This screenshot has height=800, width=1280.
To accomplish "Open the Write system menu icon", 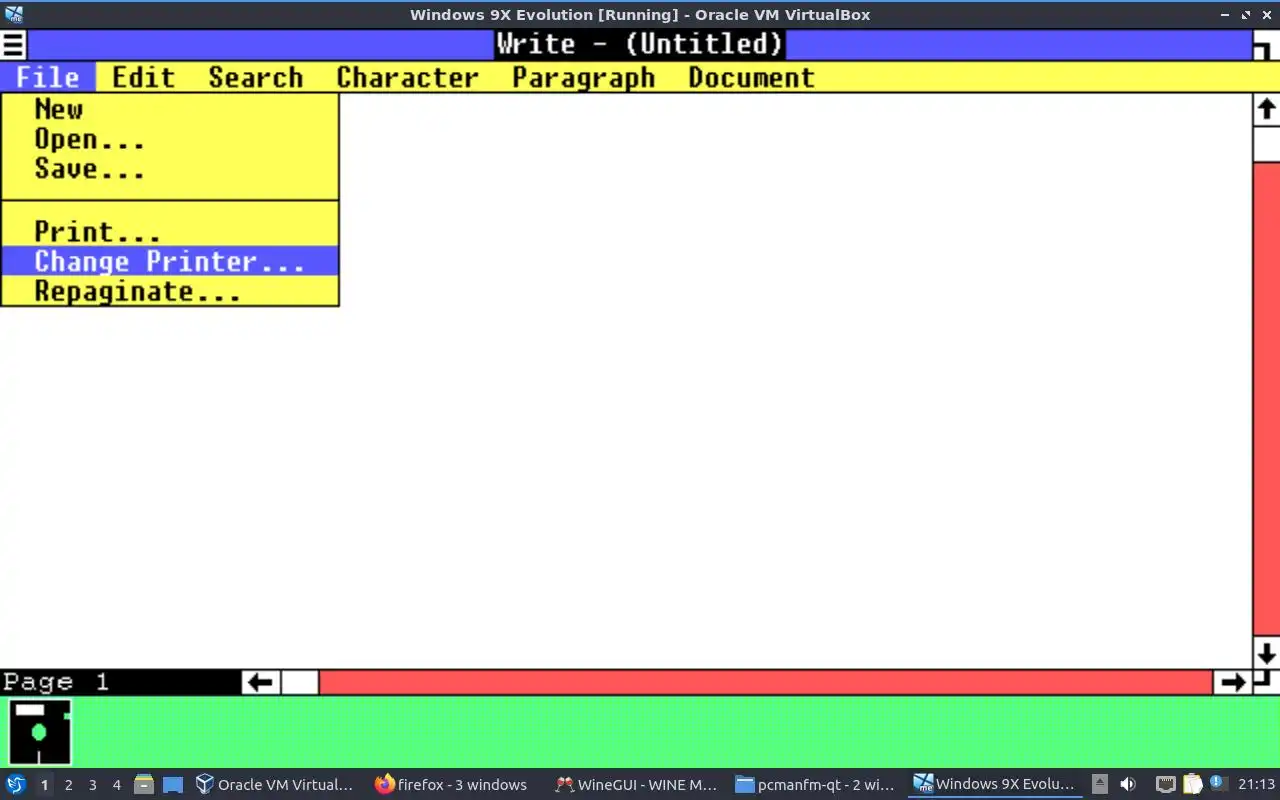I will click(x=13, y=45).
